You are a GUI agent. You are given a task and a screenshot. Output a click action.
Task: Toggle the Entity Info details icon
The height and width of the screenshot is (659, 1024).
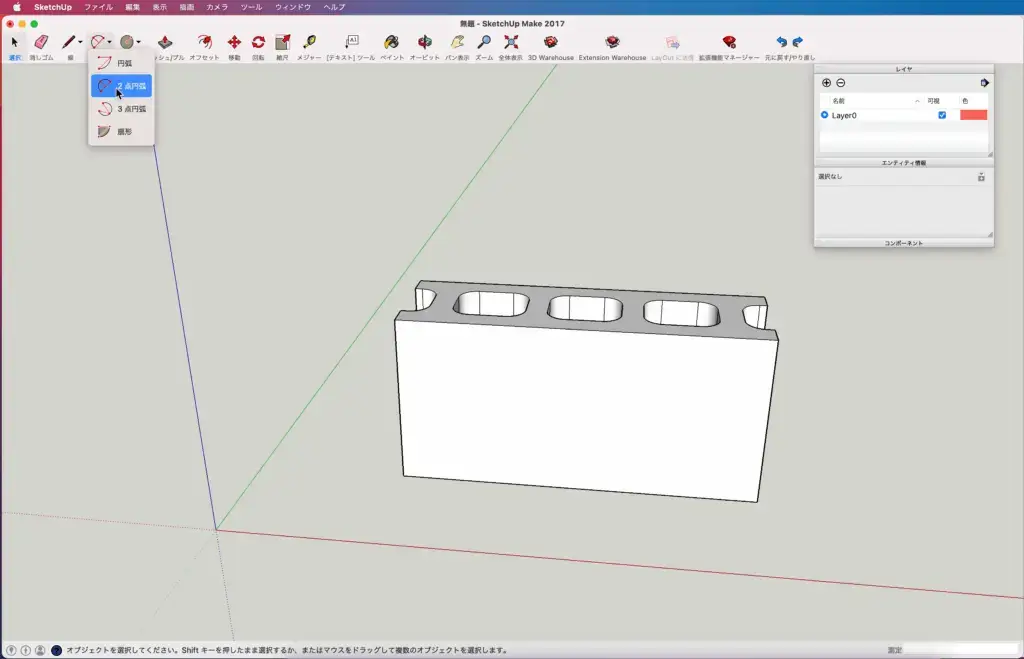(x=981, y=177)
